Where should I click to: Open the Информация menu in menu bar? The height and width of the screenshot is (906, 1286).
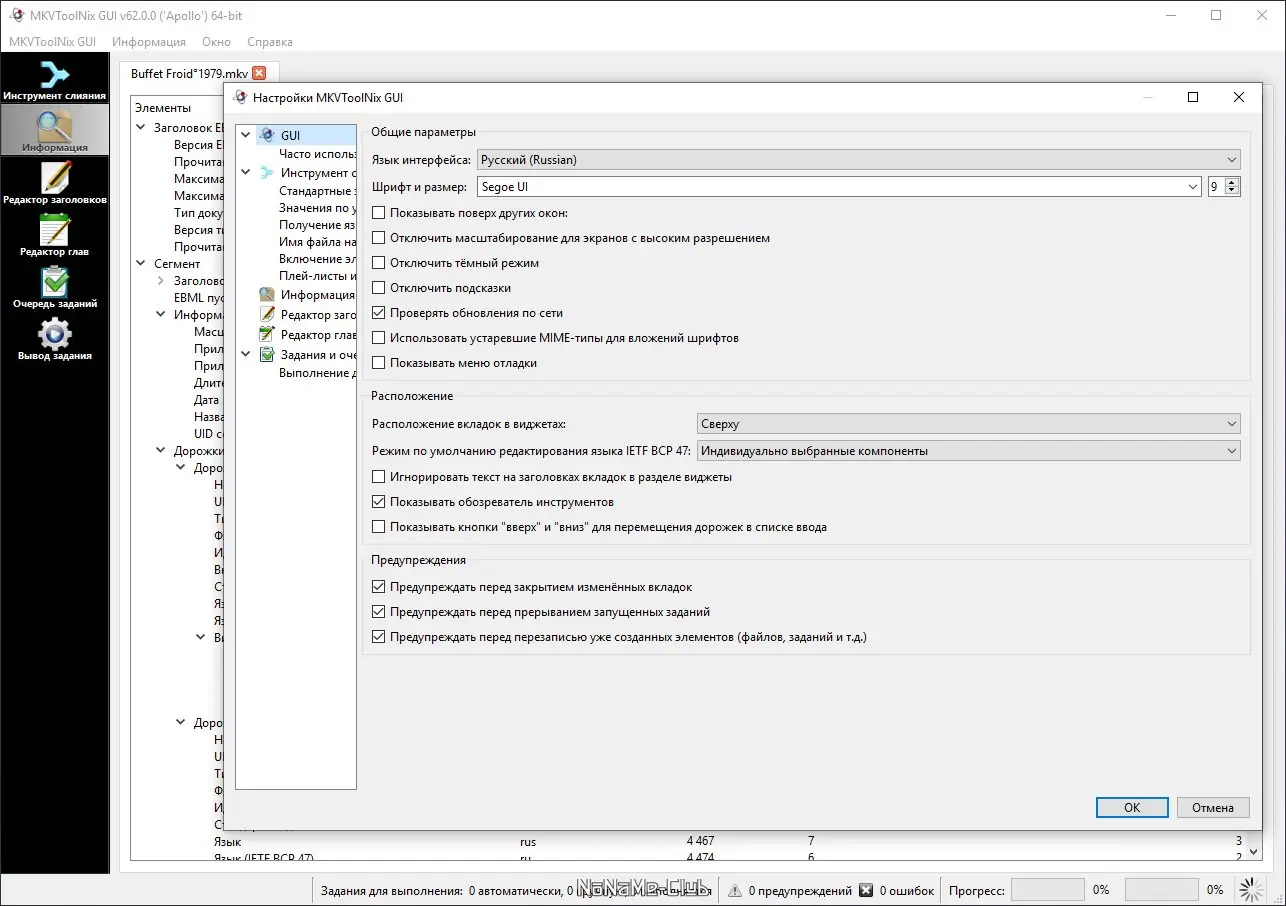tap(149, 42)
